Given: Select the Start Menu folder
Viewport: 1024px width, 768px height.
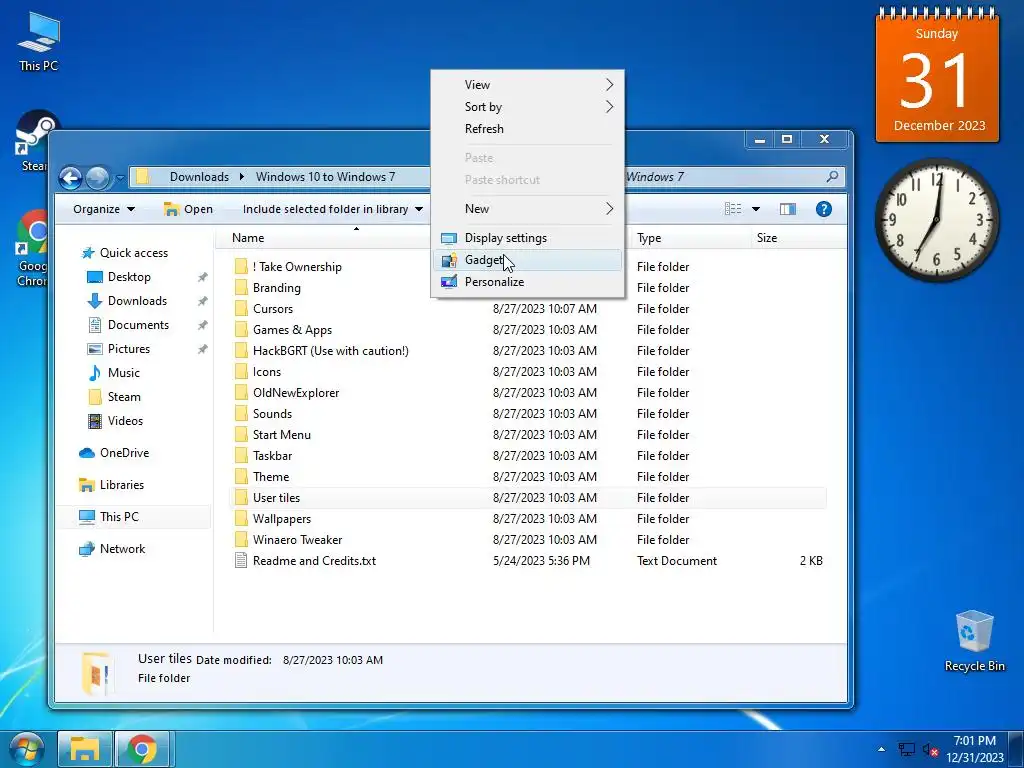Looking at the screenshot, I should (x=281, y=434).
